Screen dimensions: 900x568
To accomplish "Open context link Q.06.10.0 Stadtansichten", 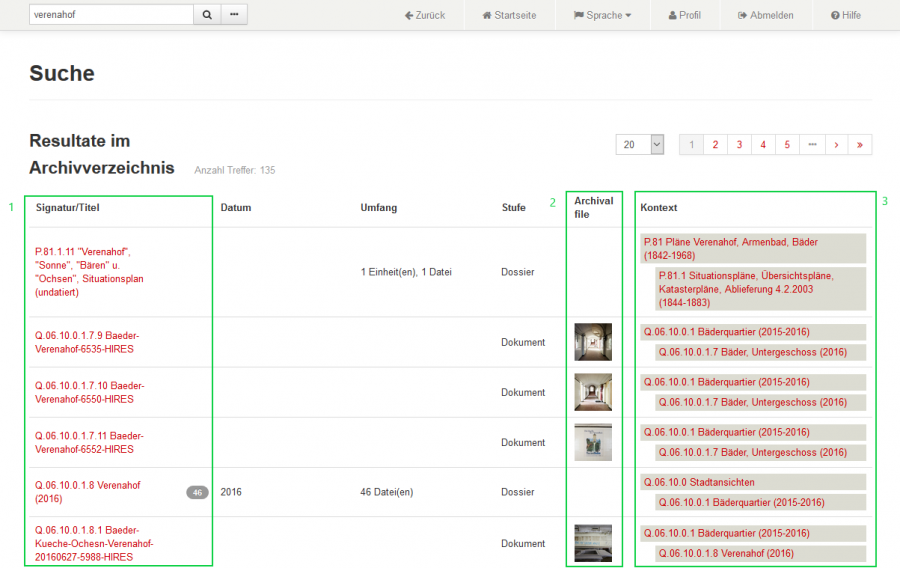I will (699, 482).
